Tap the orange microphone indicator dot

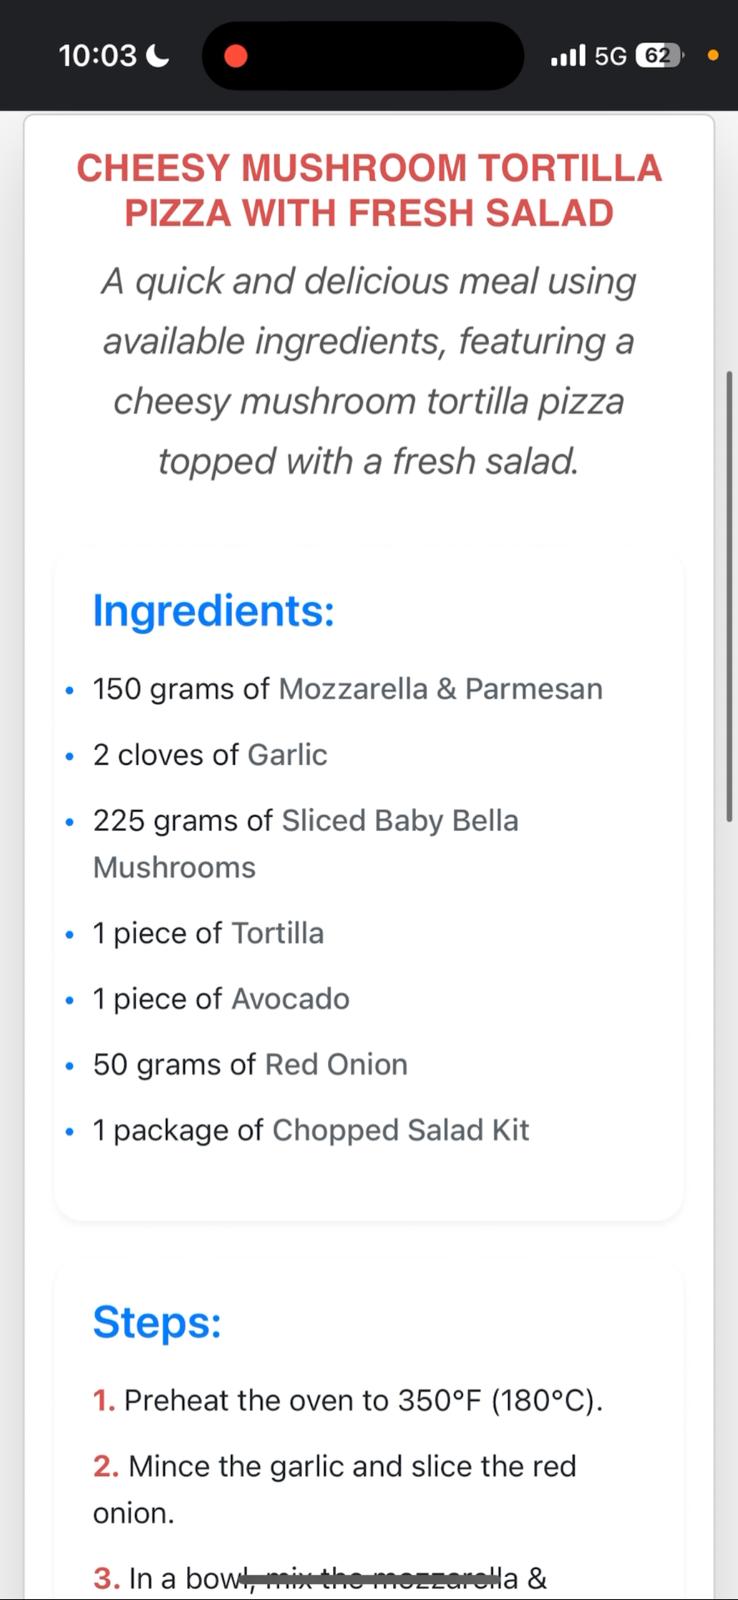point(713,55)
